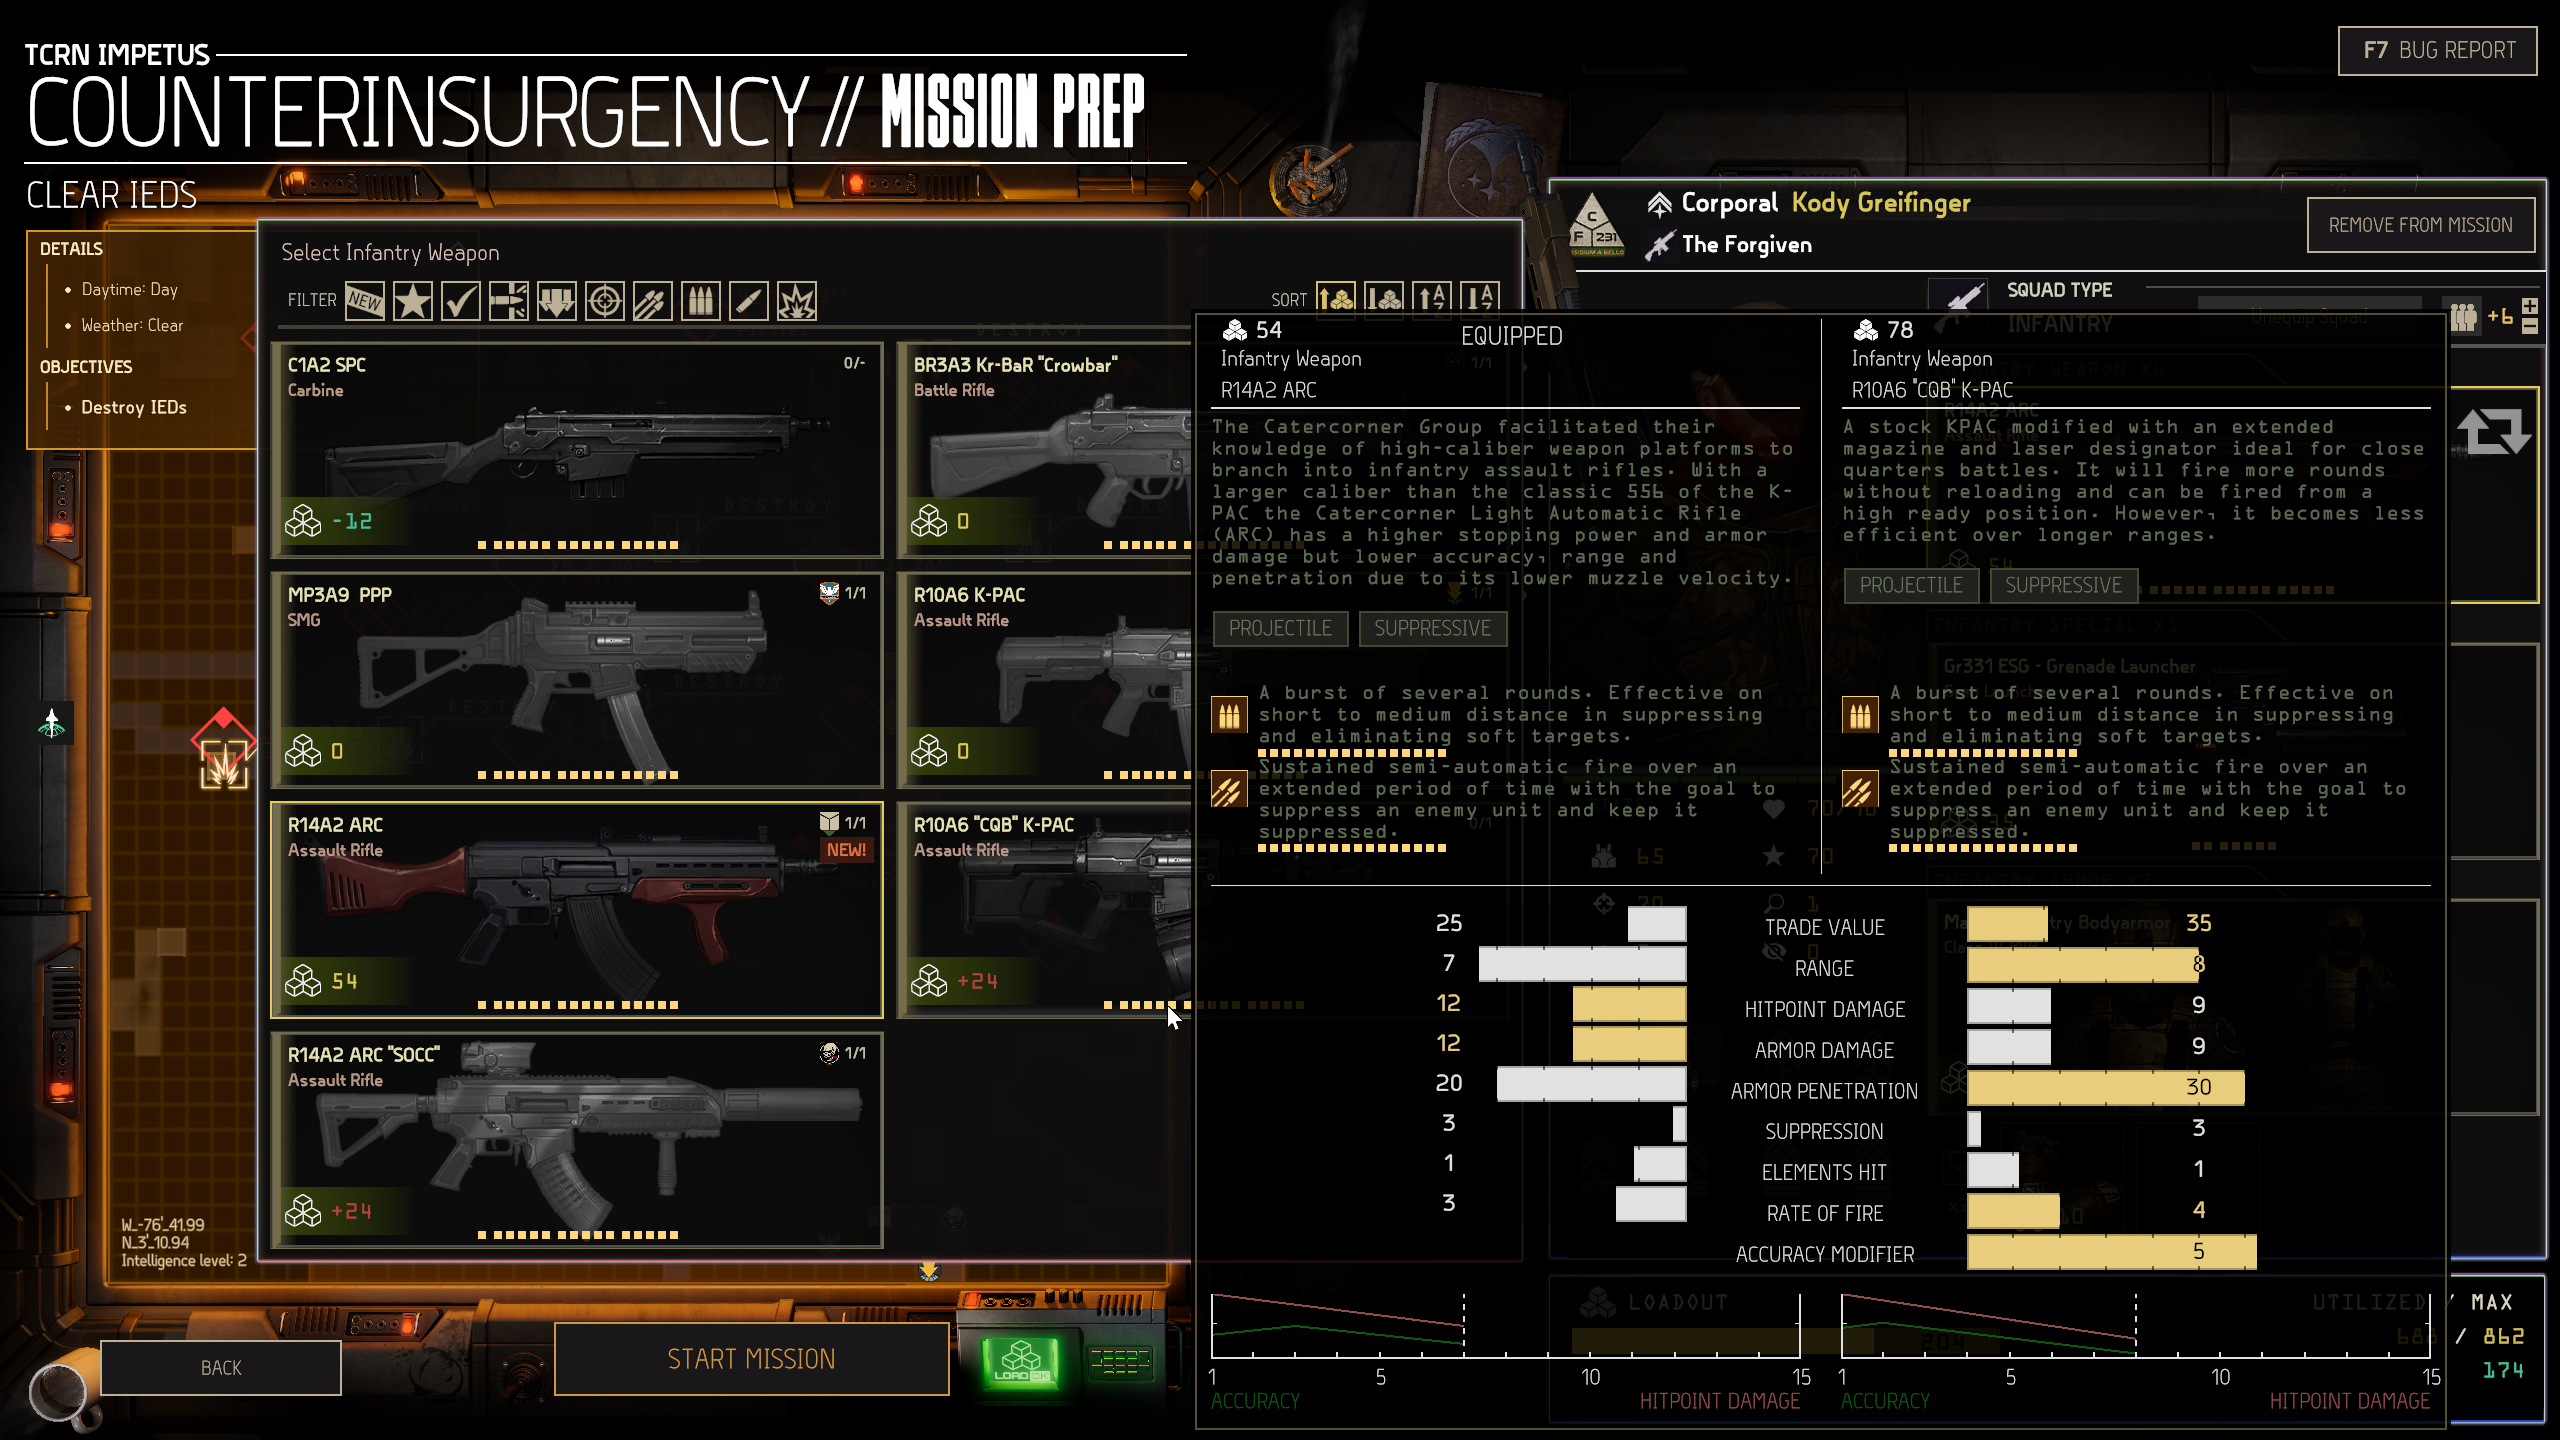Screen dimensions: 2560x1440
Task: Go BACK from mission prep
Action: click(221, 1367)
